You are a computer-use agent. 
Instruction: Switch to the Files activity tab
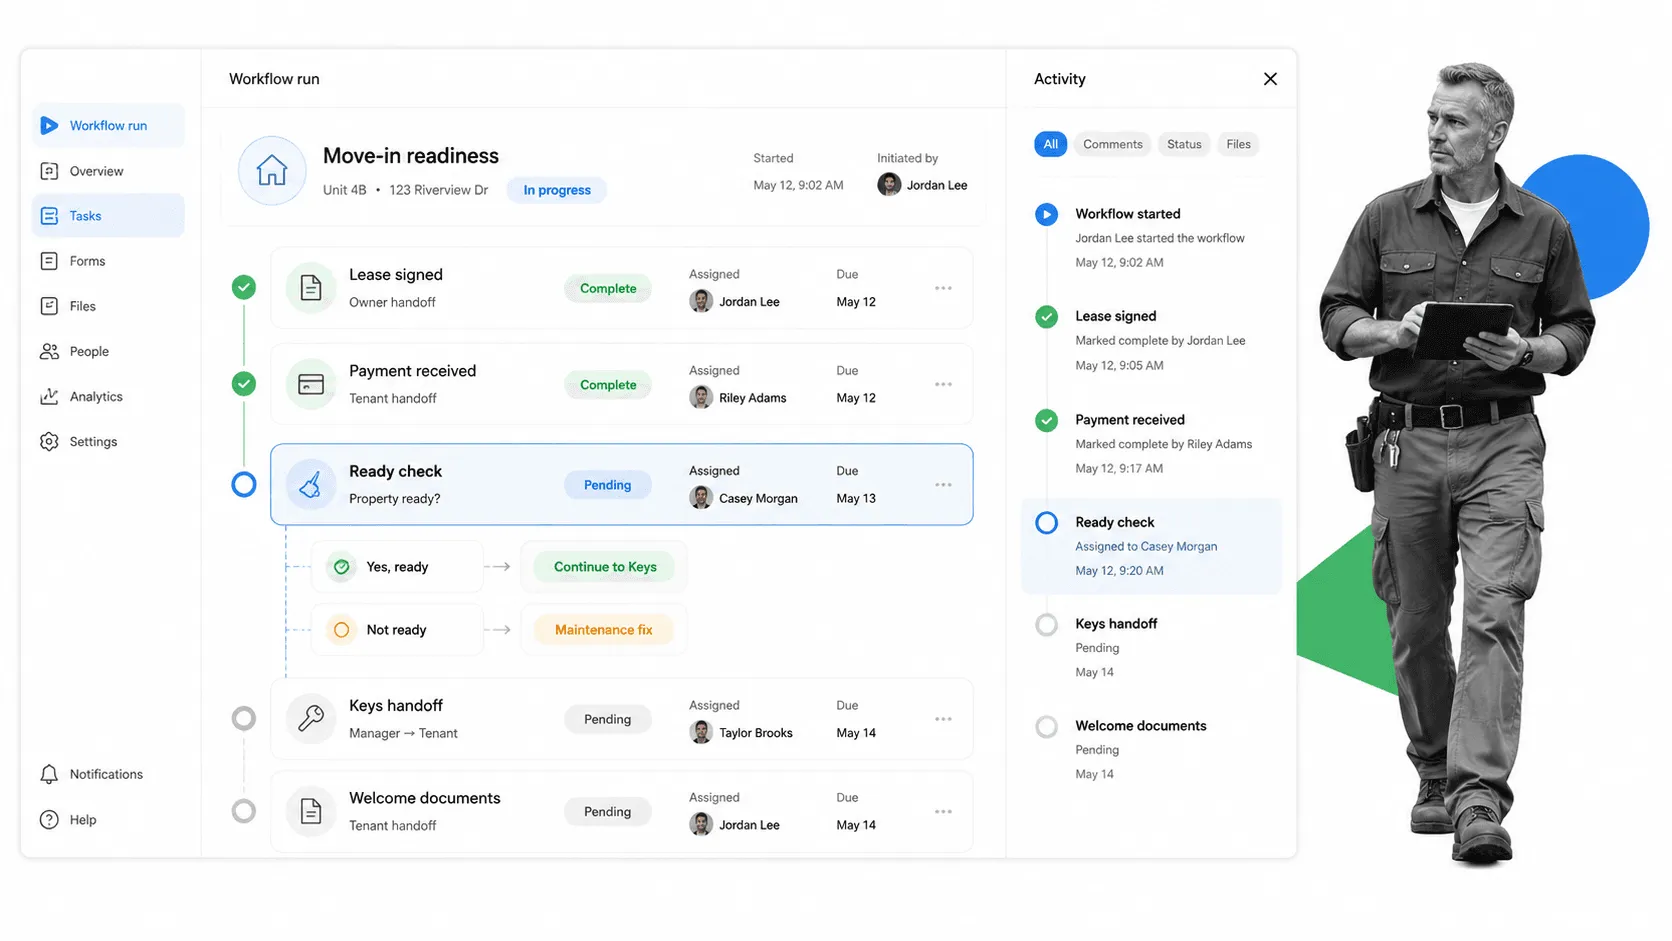click(x=1238, y=144)
